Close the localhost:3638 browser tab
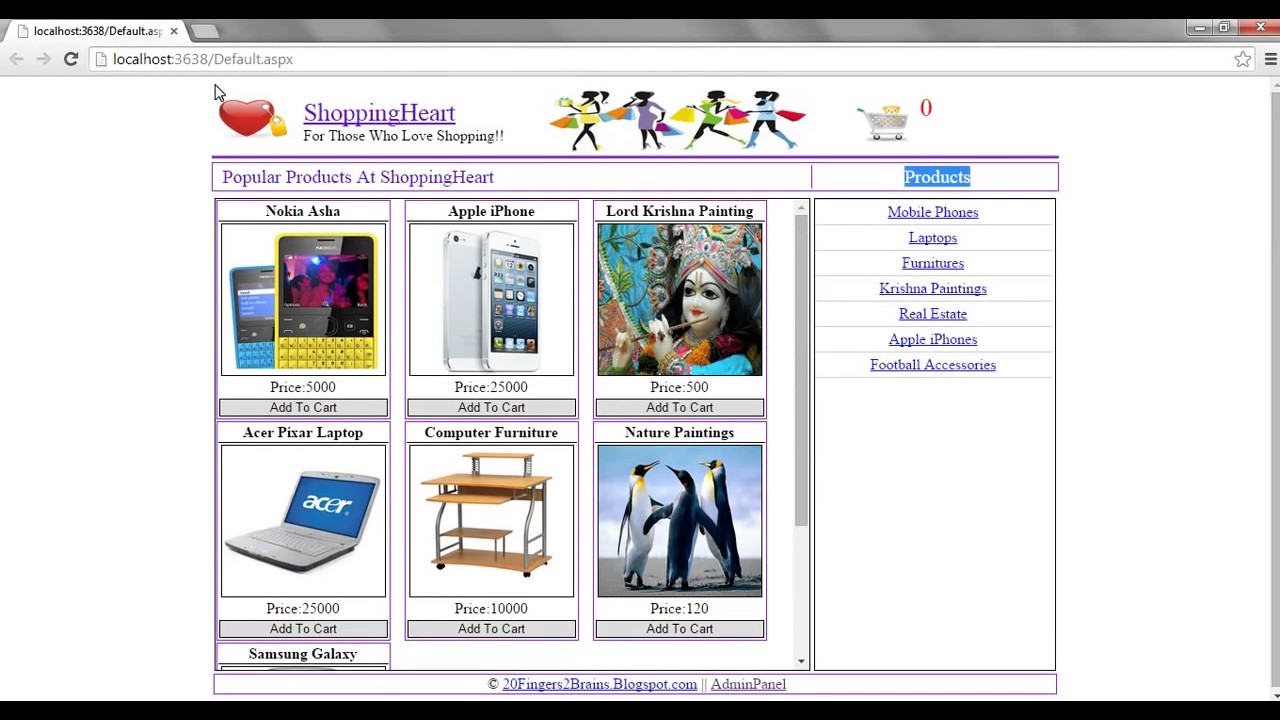The image size is (1280, 720). [x=173, y=31]
